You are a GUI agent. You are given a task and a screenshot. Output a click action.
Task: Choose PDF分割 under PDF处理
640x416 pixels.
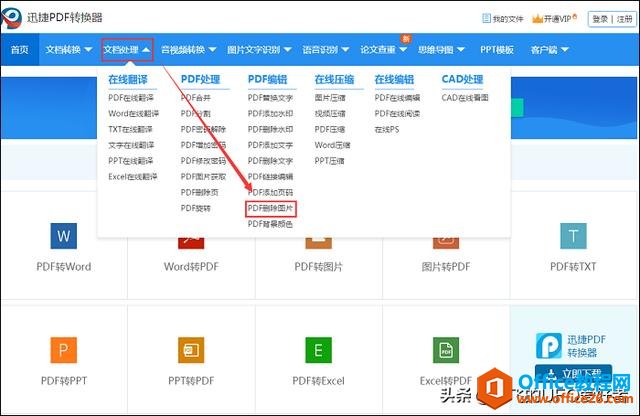[x=196, y=113]
